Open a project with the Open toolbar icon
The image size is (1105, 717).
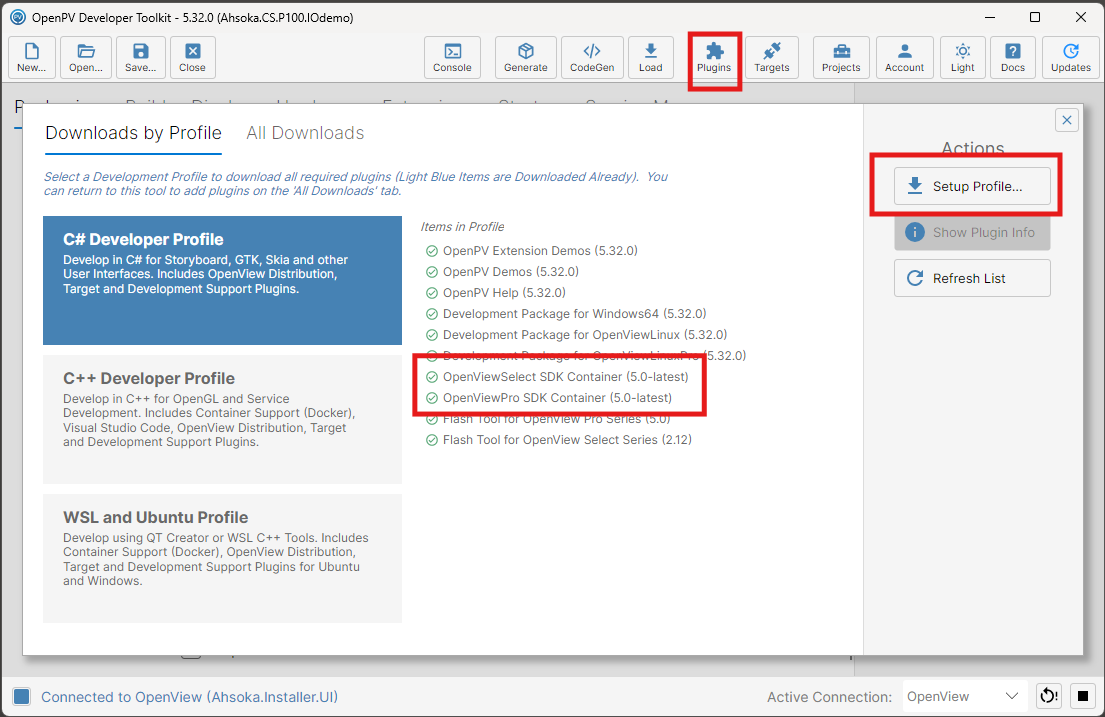pyautogui.click(x=86, y=57)
